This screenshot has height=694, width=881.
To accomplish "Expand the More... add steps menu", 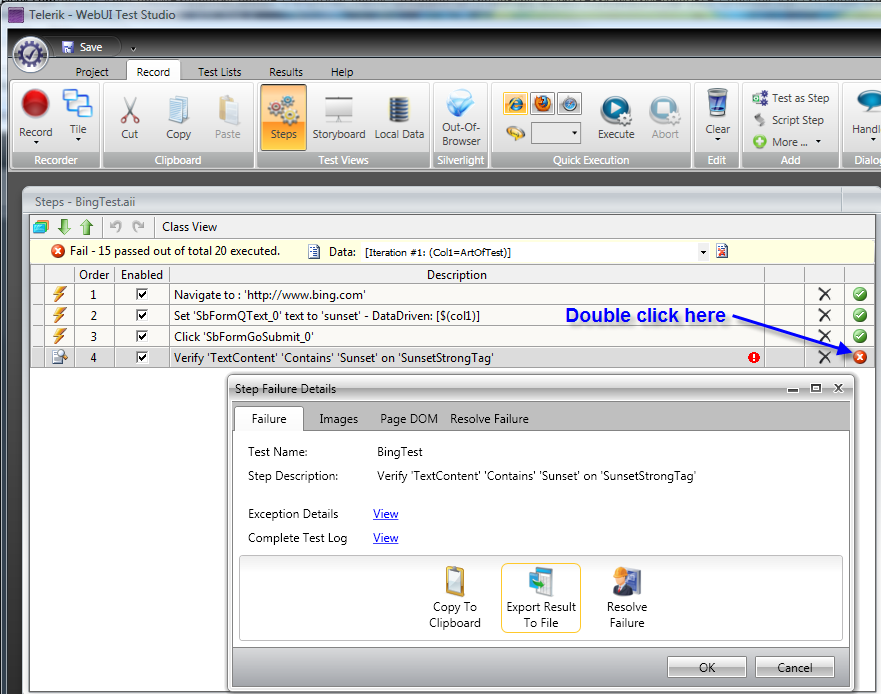I will point(788,142).
